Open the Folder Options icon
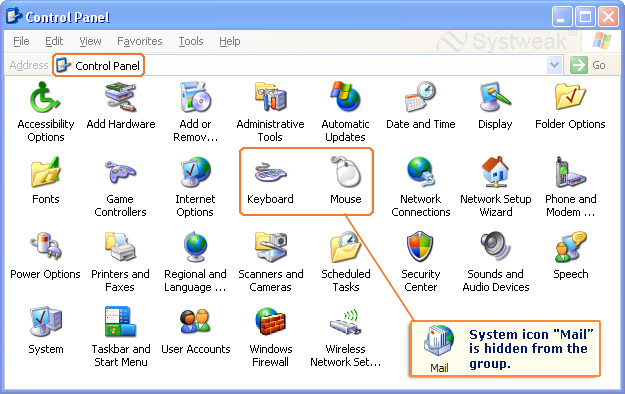 click(570, 97)
